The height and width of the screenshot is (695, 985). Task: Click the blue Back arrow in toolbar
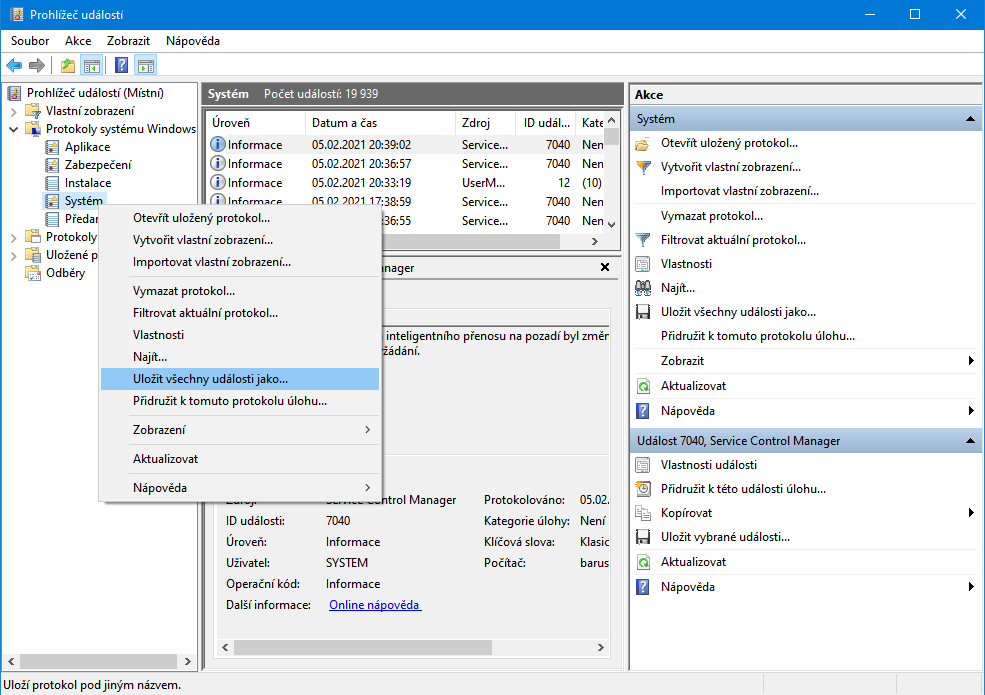click(x=14, y=66)
